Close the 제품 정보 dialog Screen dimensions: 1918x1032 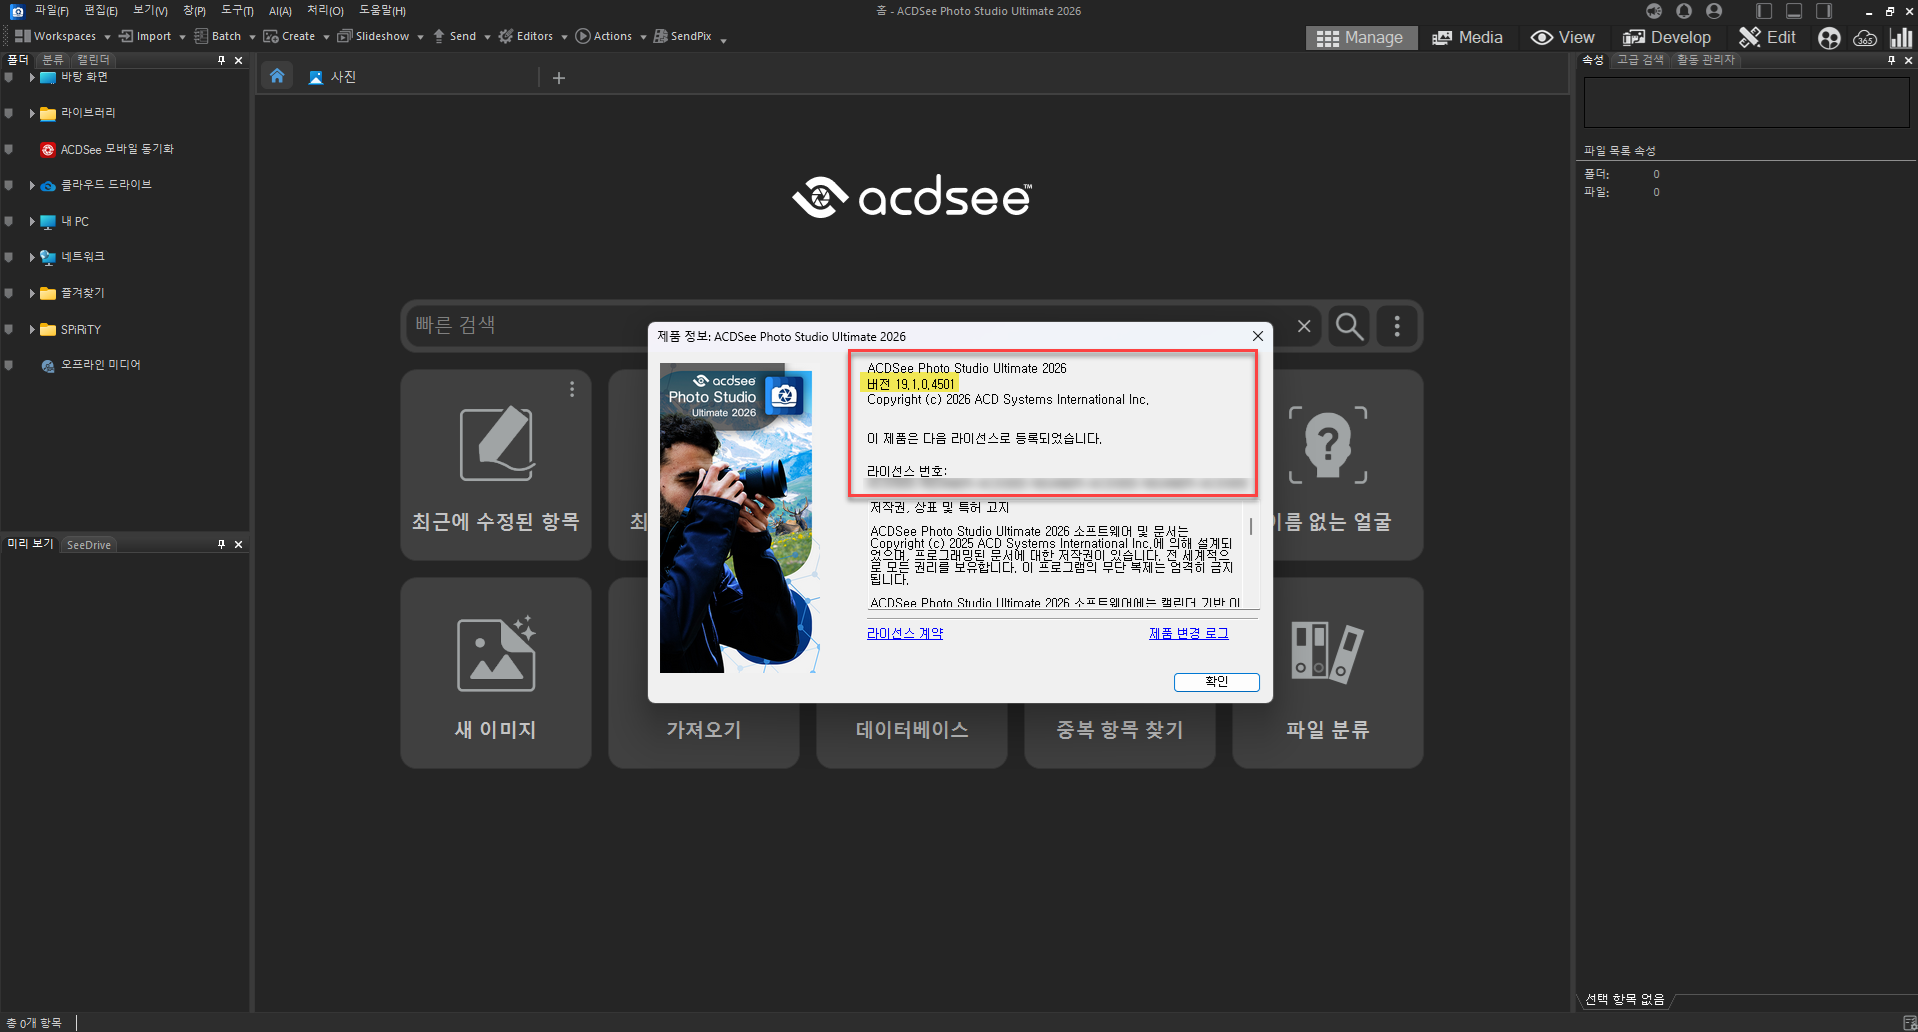point(1258,336)
